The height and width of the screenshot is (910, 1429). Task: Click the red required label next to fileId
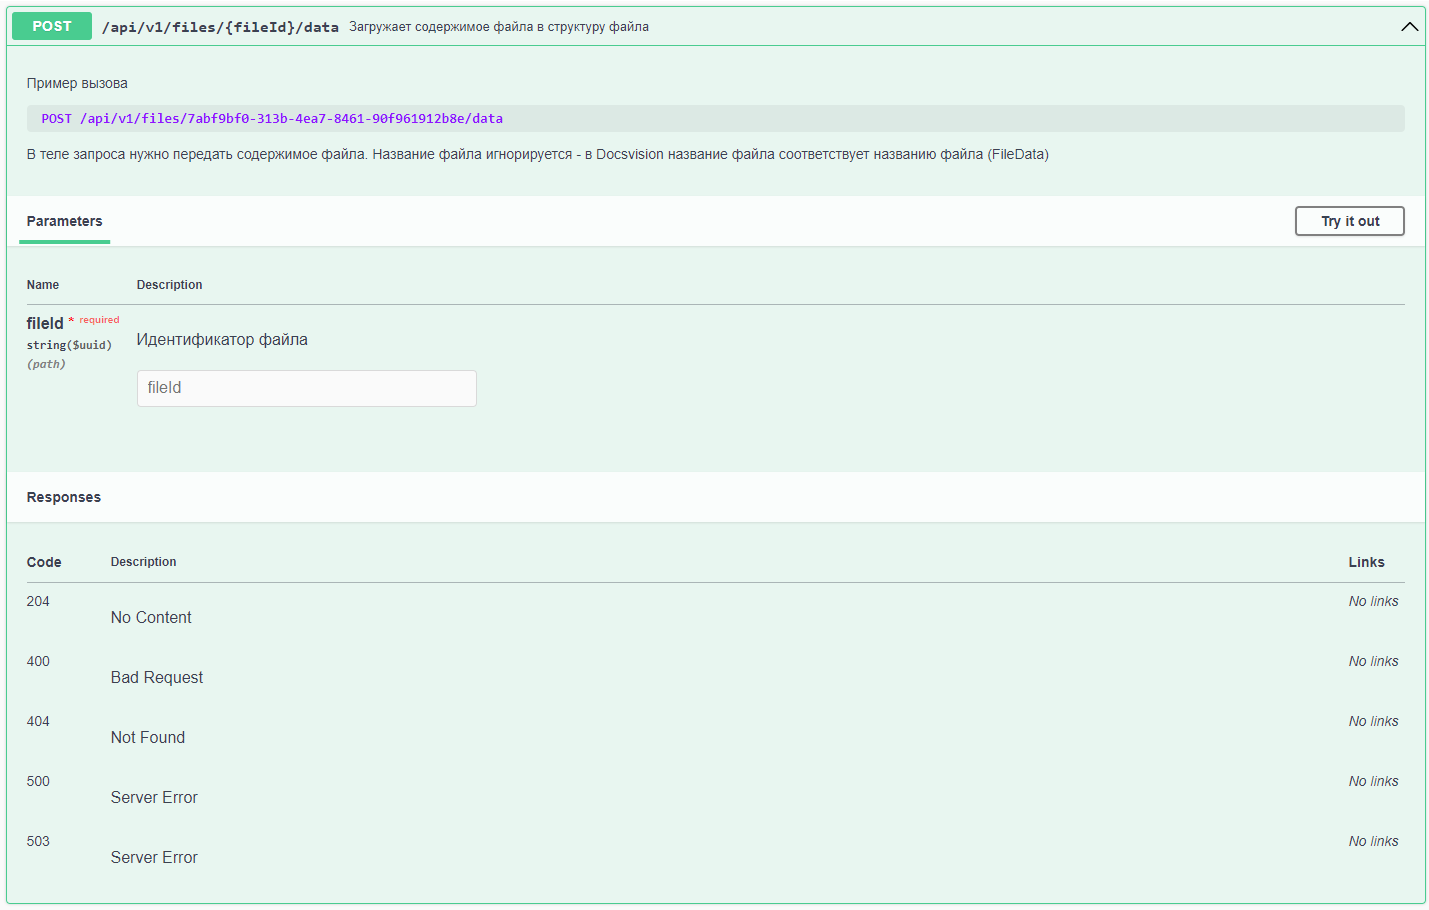pos(96,319)
